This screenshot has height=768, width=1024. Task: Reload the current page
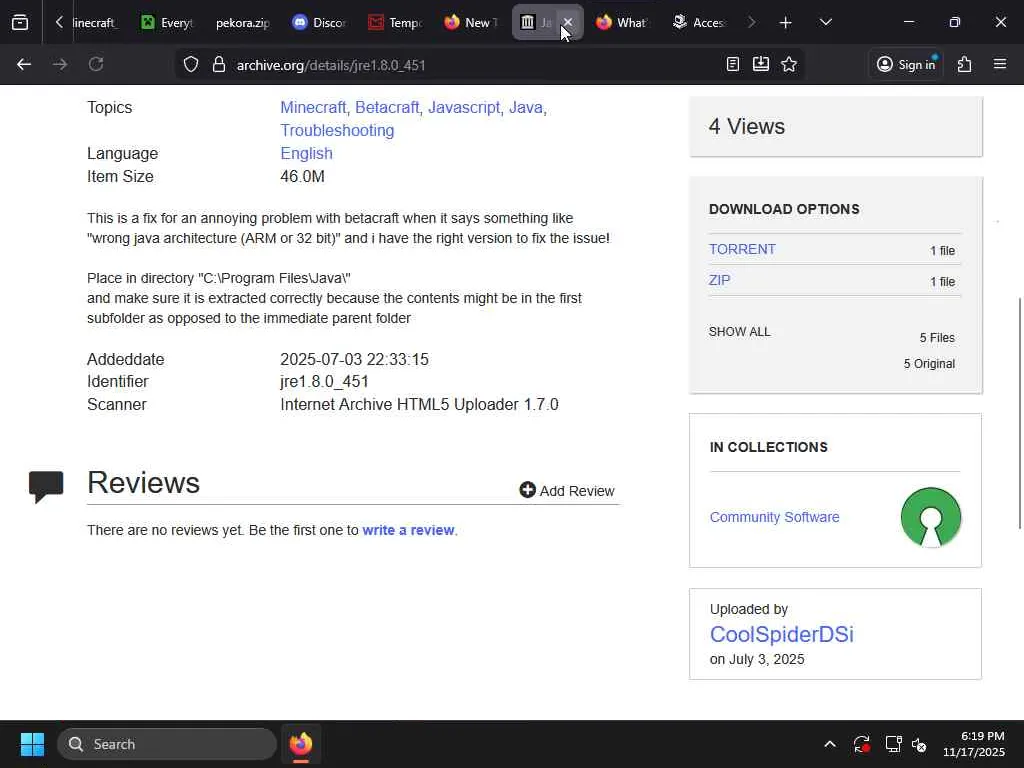[96, 65]
